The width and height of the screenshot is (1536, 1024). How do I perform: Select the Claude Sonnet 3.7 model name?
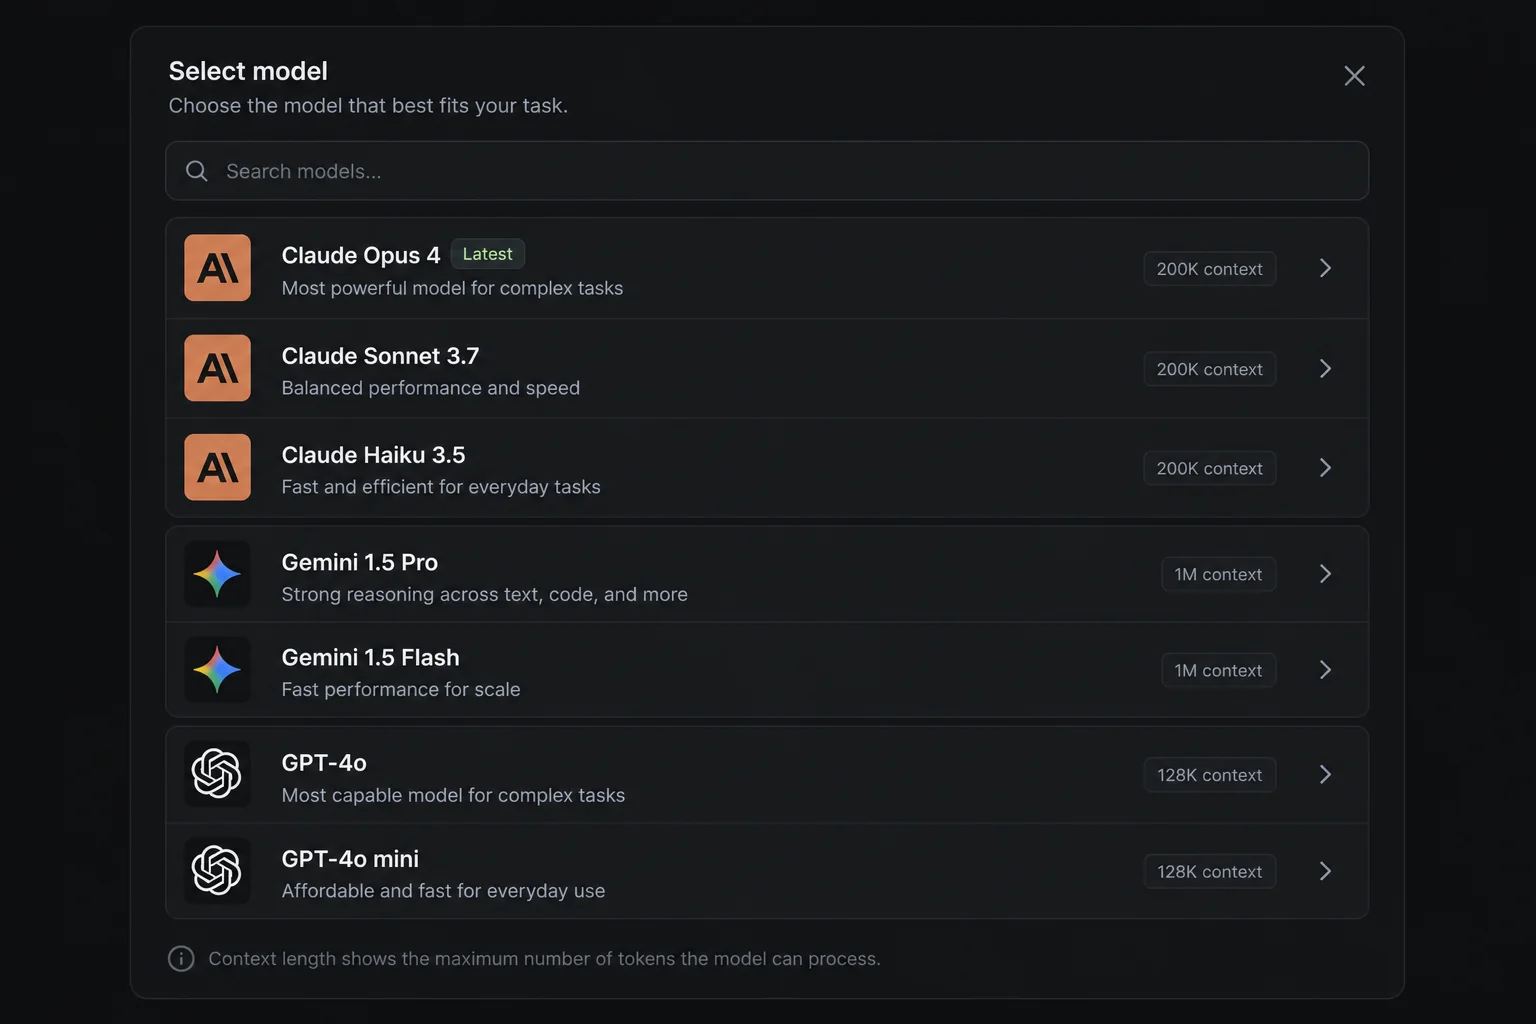pos(380,356)
